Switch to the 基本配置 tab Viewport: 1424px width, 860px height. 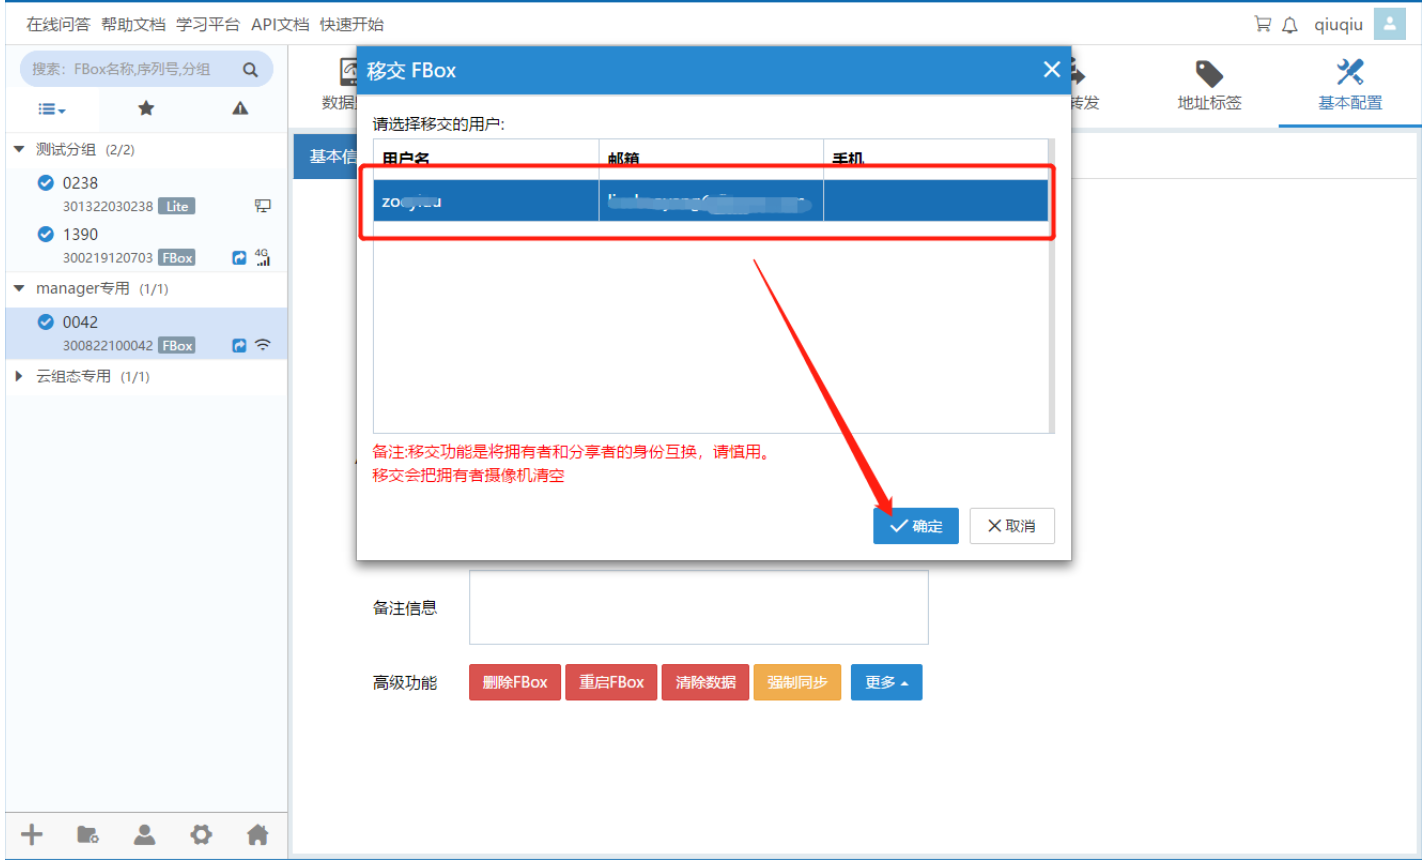pyautogui.click(x=1349, y=85)
